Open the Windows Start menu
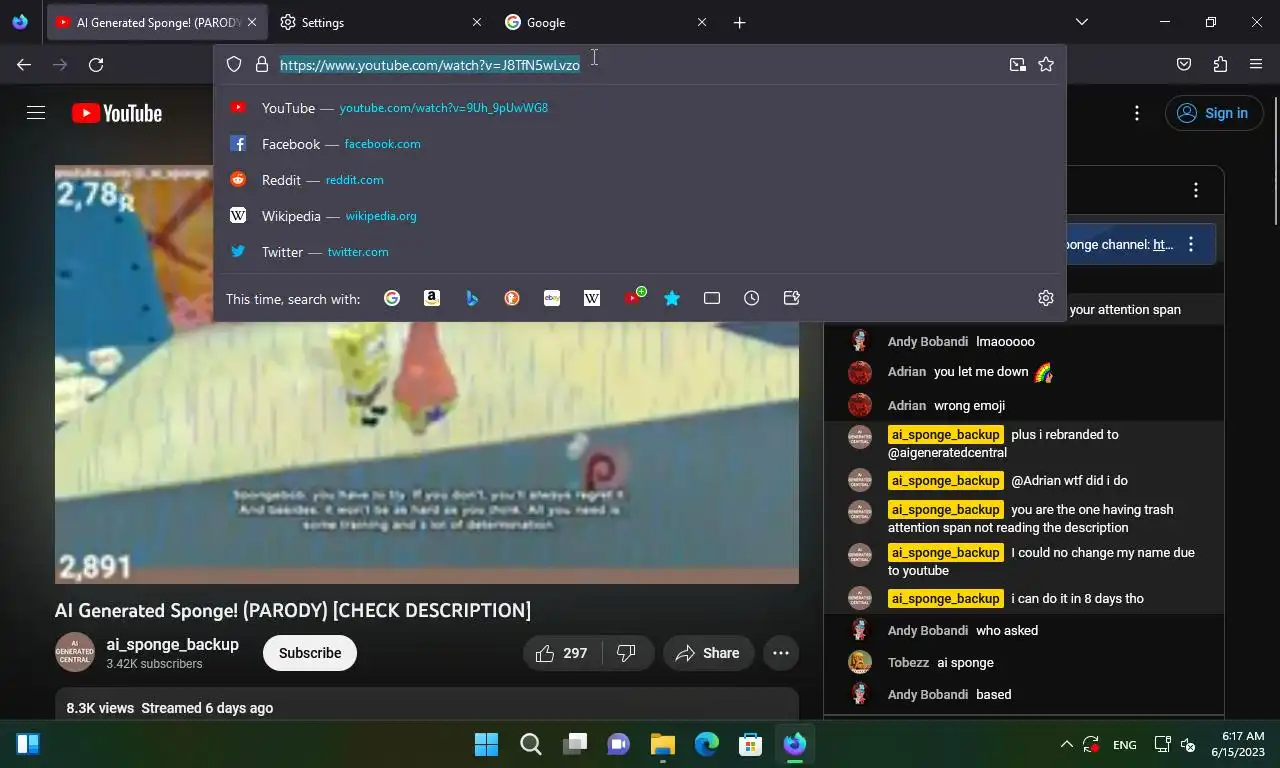1280x768 pixels. coord(487,744)
